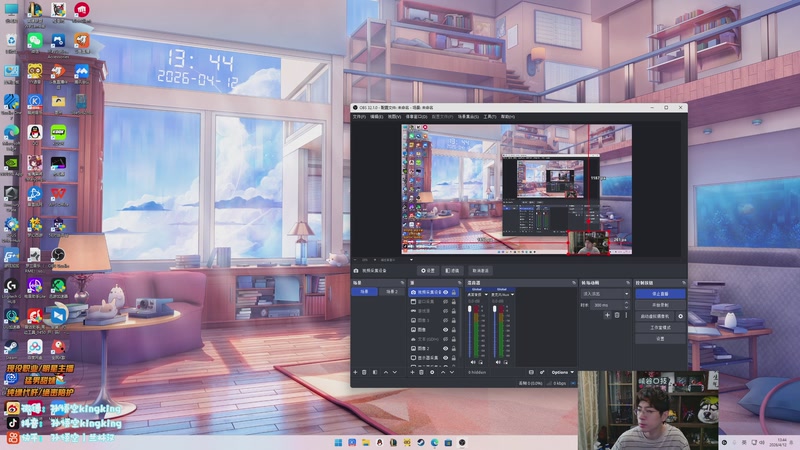This screenshot has height=450, width=800.
Task: Open virtual camera settings gear icon
Action: point(681,316)
